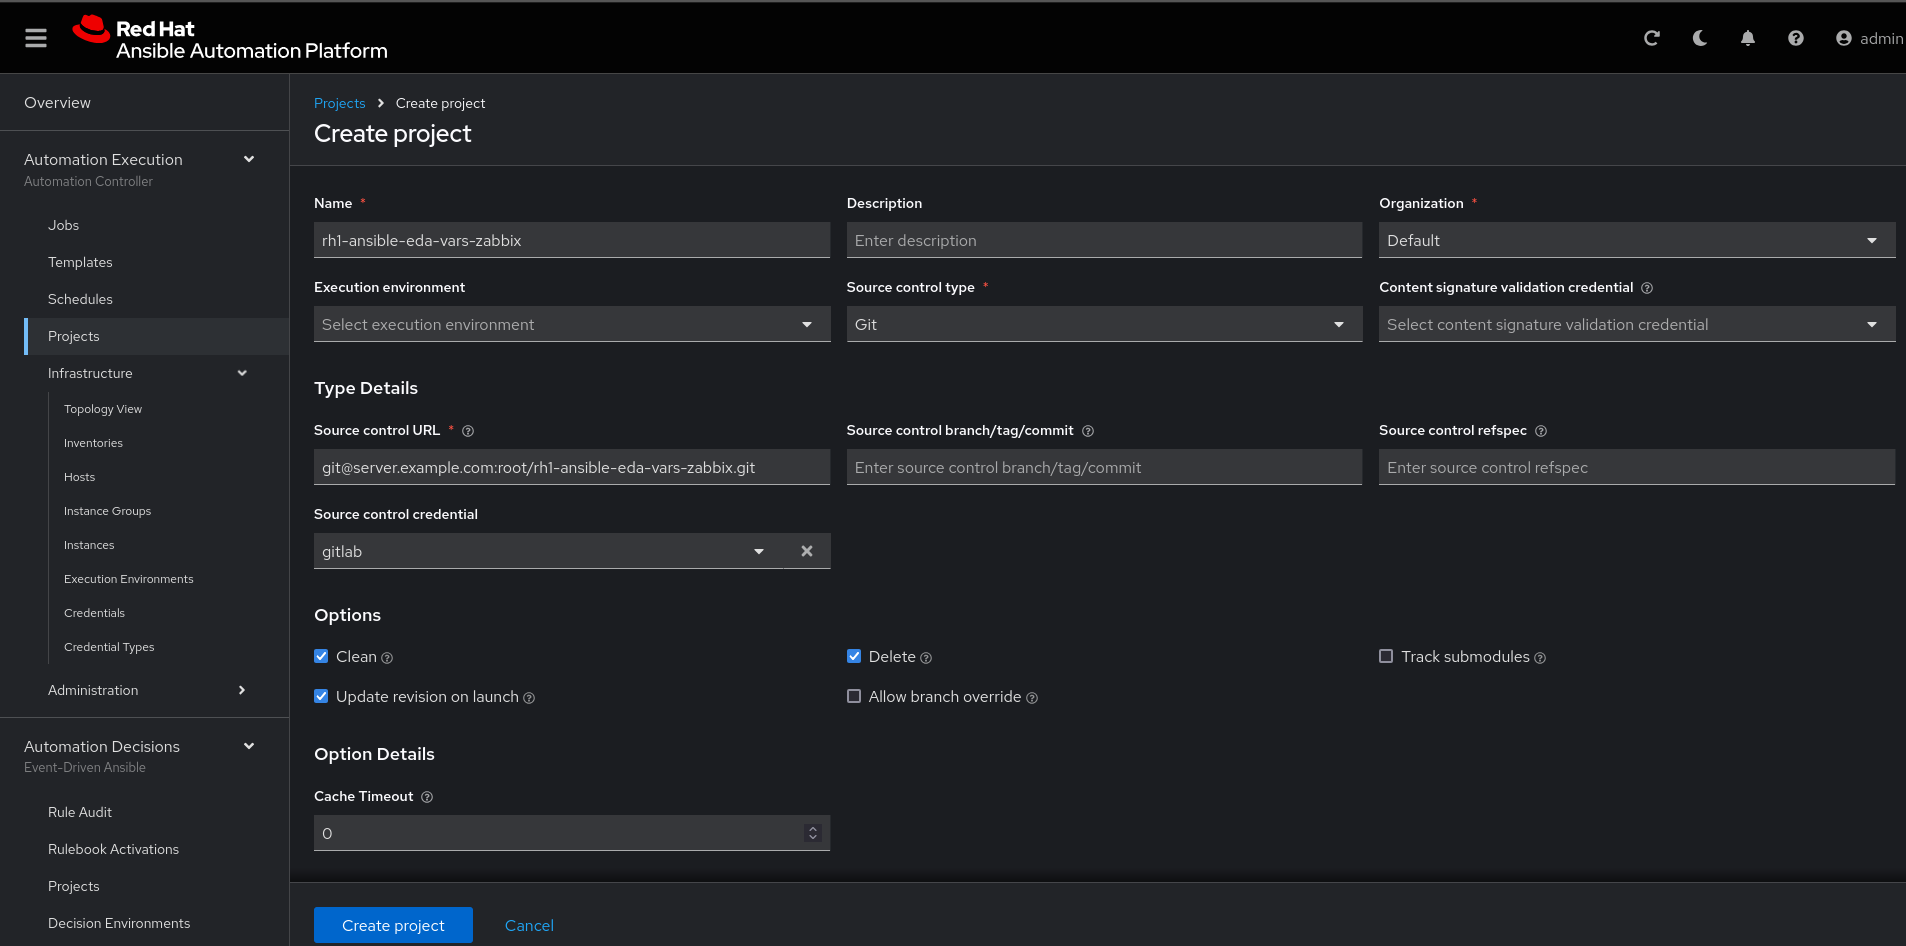
Task: Collapse the Automation Decisions section
Action: [x=248, y=746]
